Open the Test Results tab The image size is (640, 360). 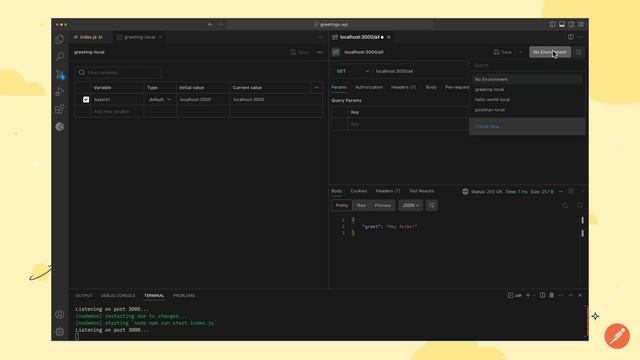point(421,191)
